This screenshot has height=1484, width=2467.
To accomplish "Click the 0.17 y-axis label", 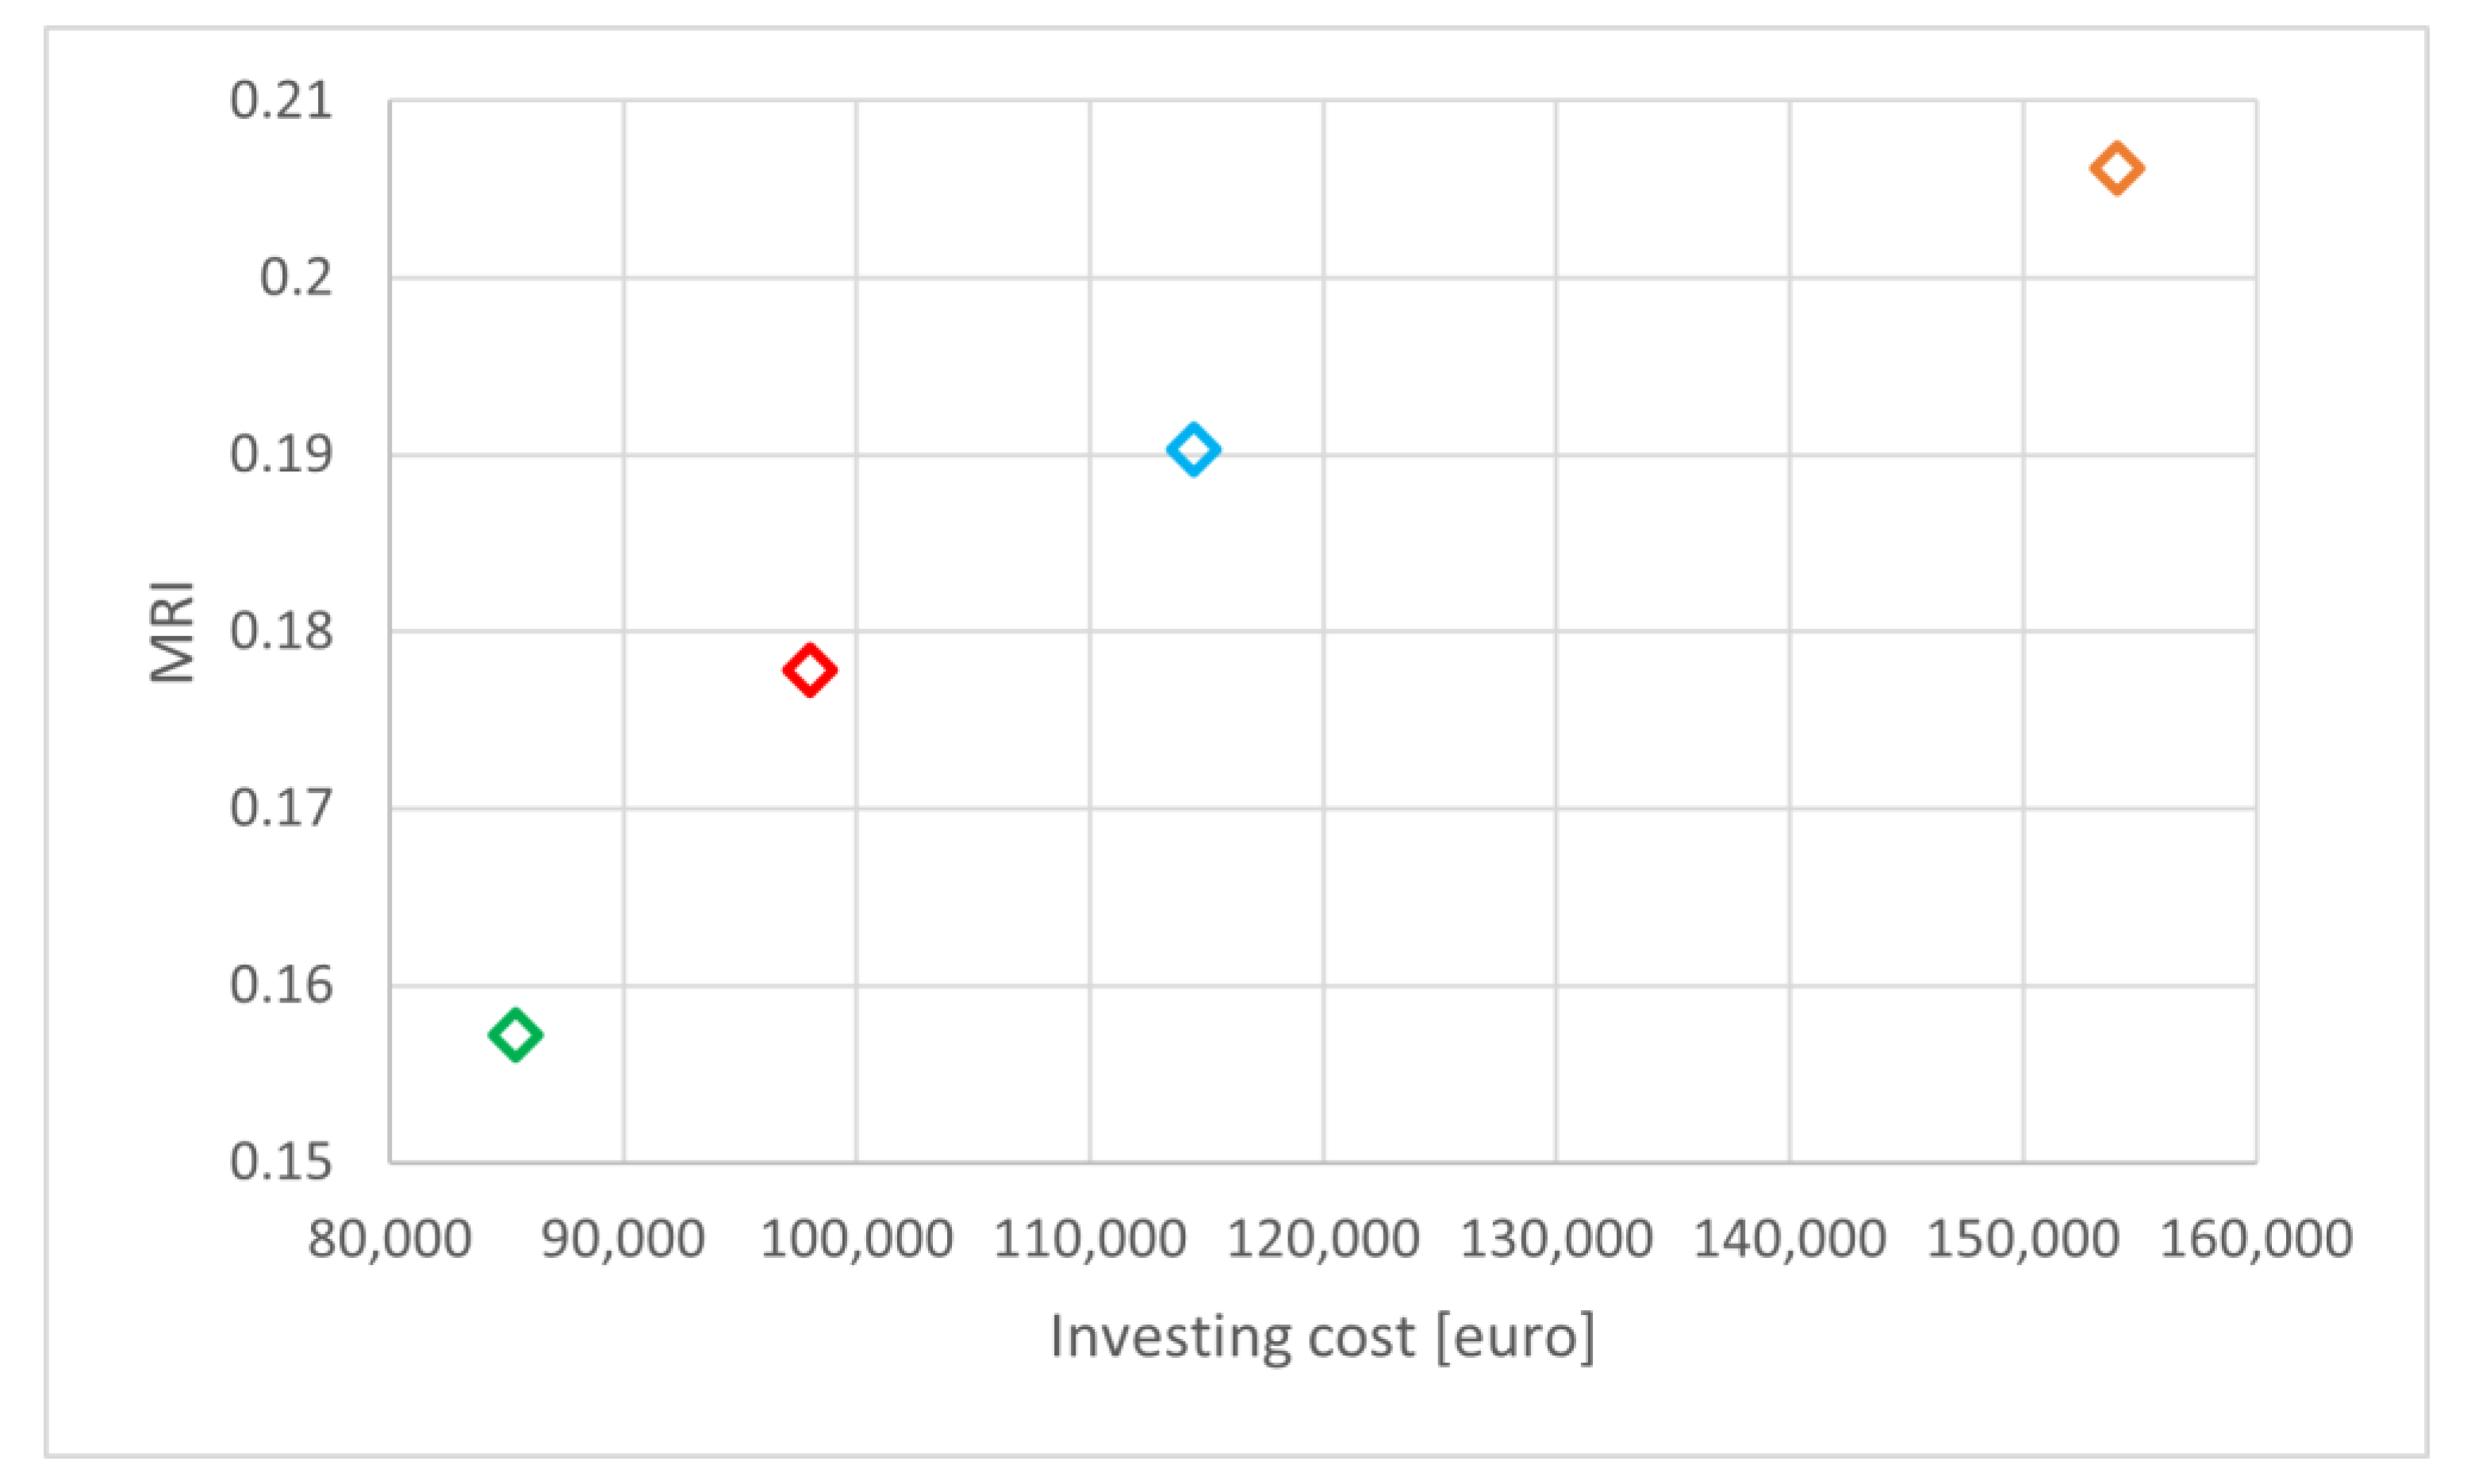I will tap(280, 808).
